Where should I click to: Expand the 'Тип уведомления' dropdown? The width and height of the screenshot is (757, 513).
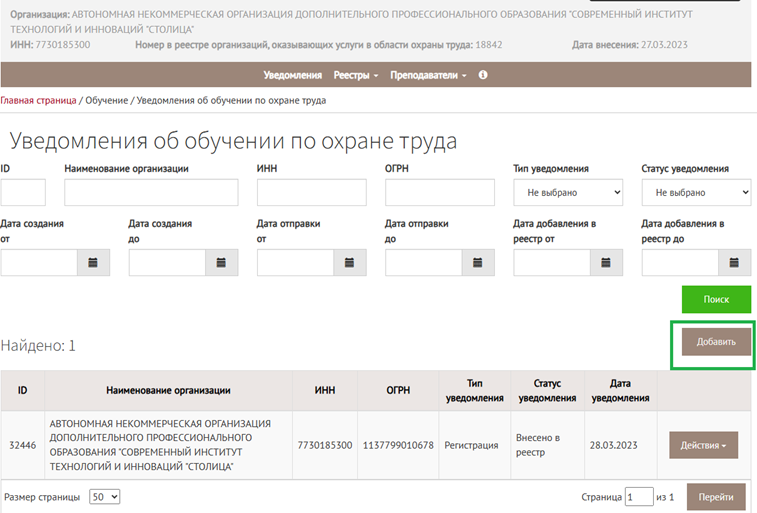[567, 192]
